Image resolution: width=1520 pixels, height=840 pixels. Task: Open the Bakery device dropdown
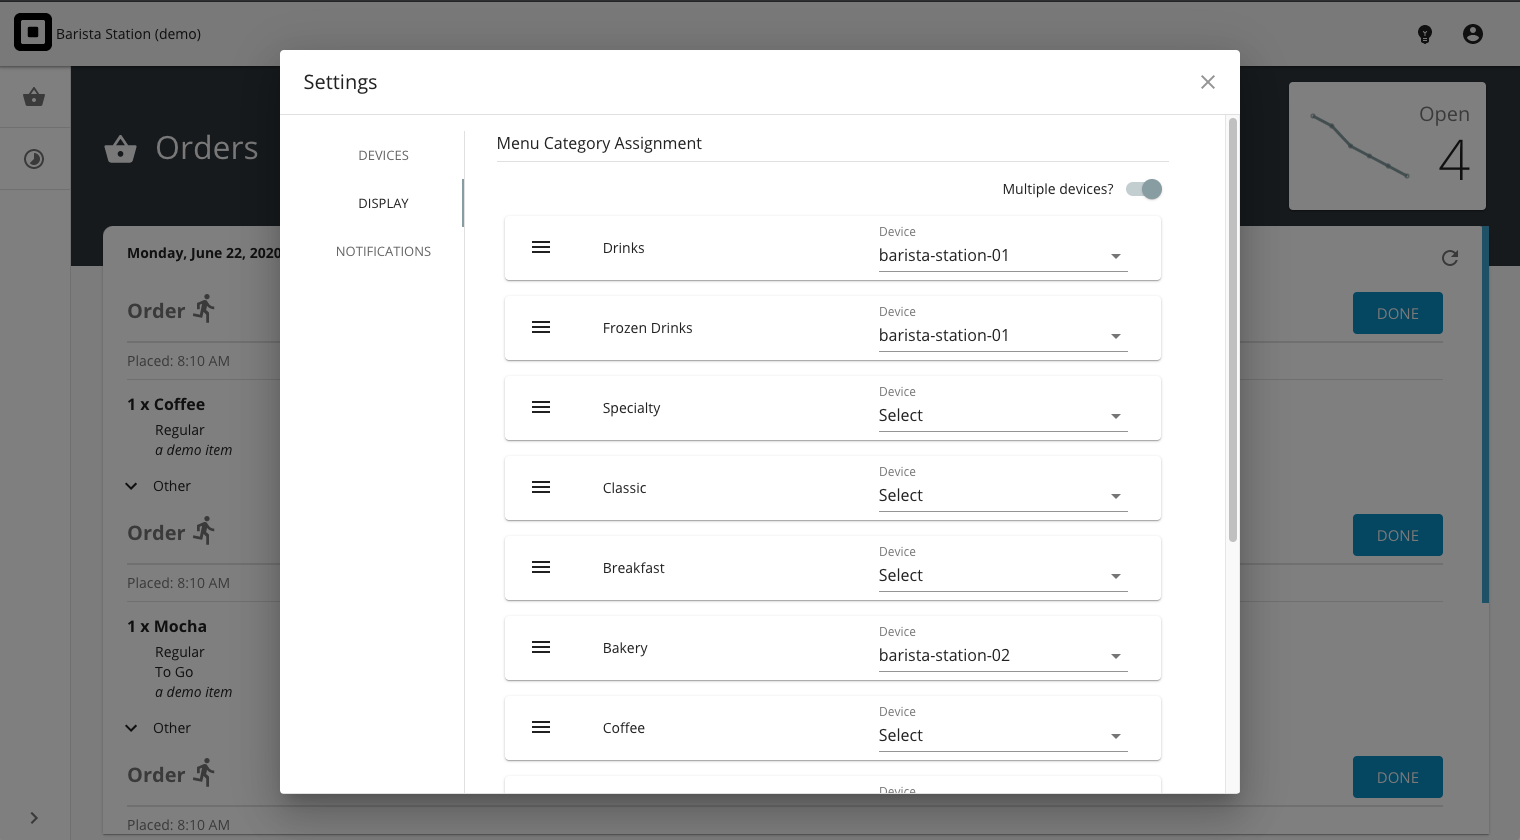pos(1003,656)
